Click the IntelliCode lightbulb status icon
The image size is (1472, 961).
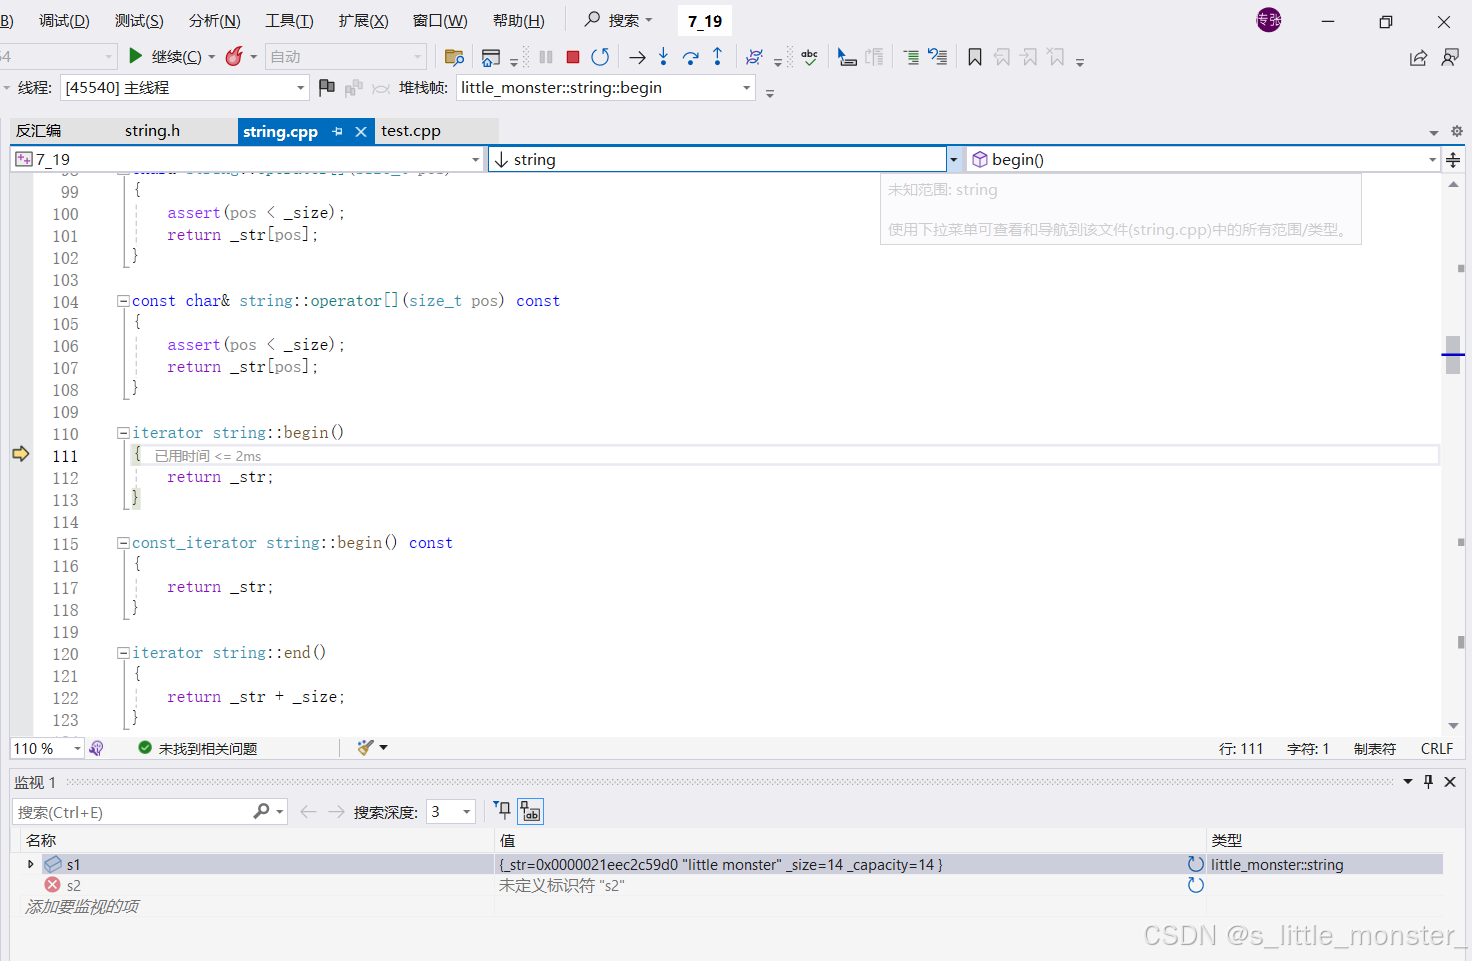[x=96, y=748]
